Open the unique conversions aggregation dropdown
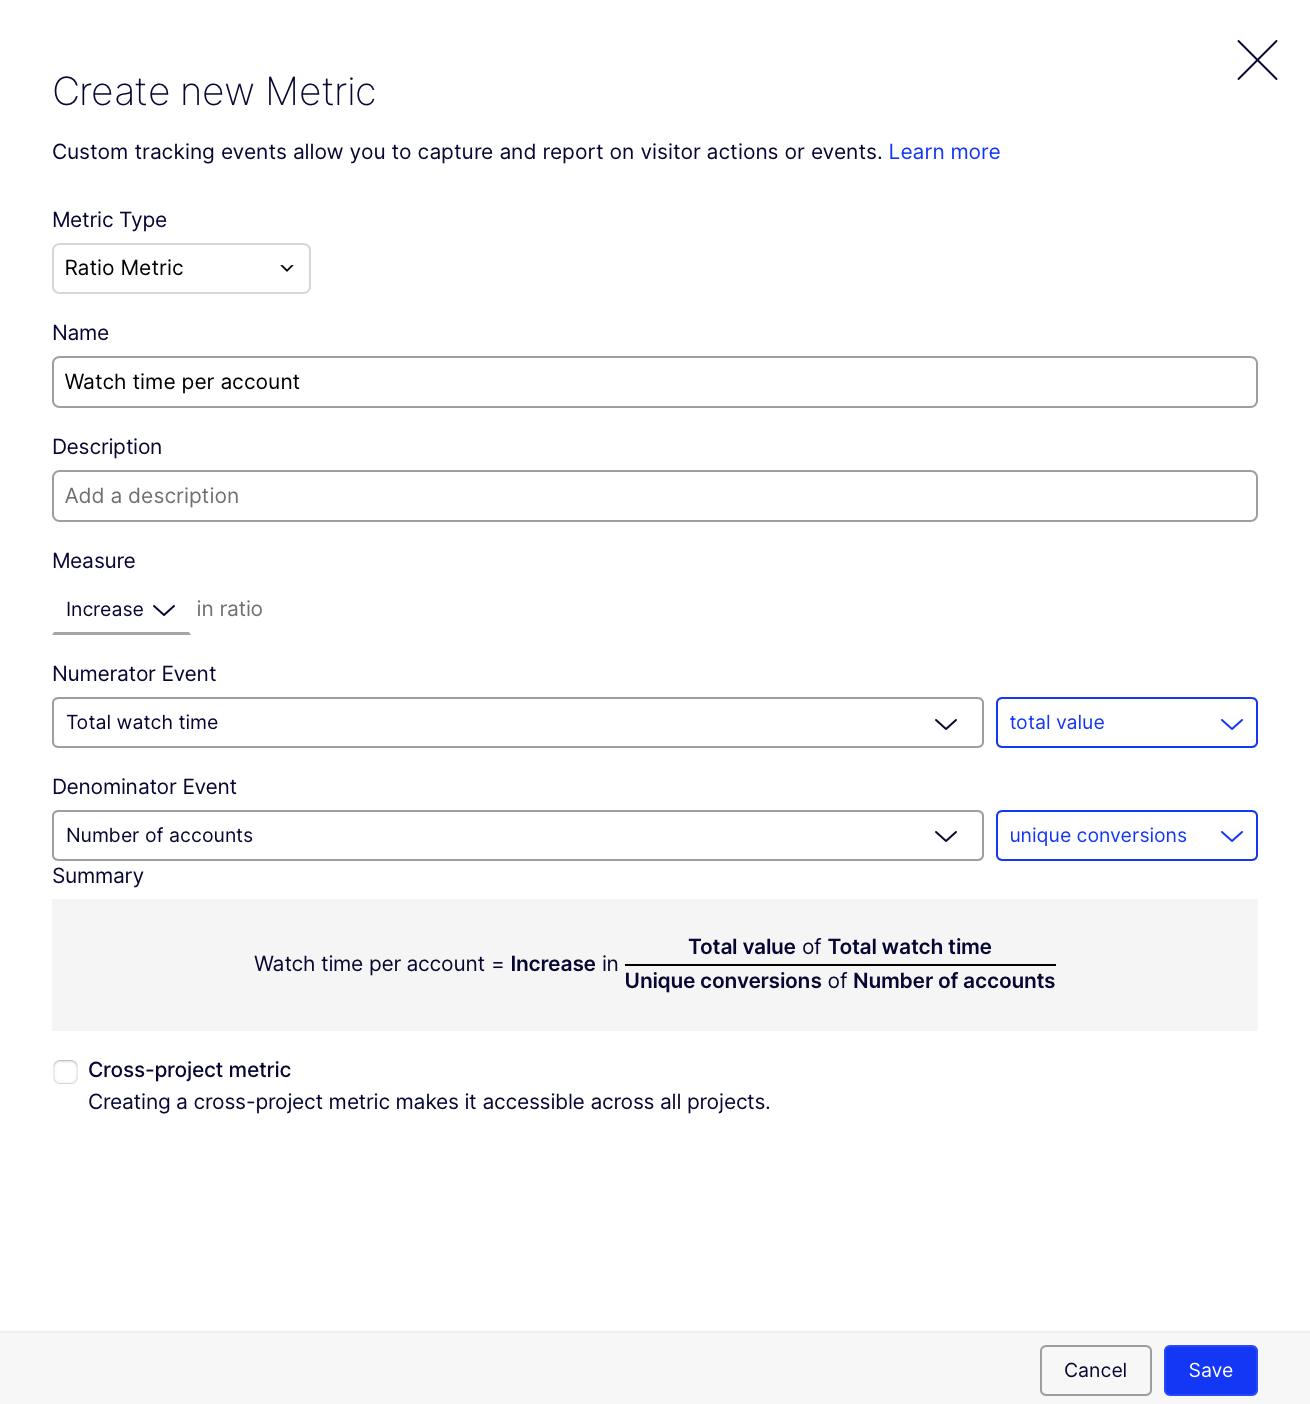 (1126, 836)
